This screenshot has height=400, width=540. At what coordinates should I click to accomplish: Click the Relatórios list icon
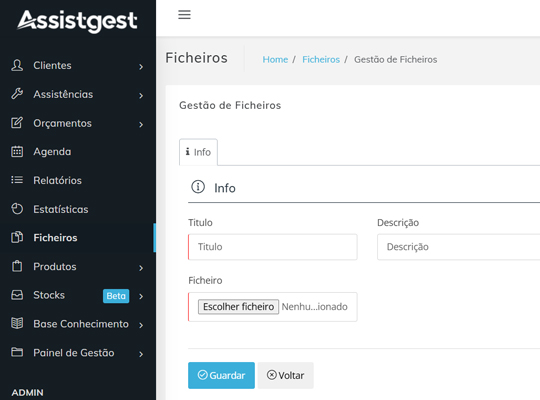coord(17,180)
